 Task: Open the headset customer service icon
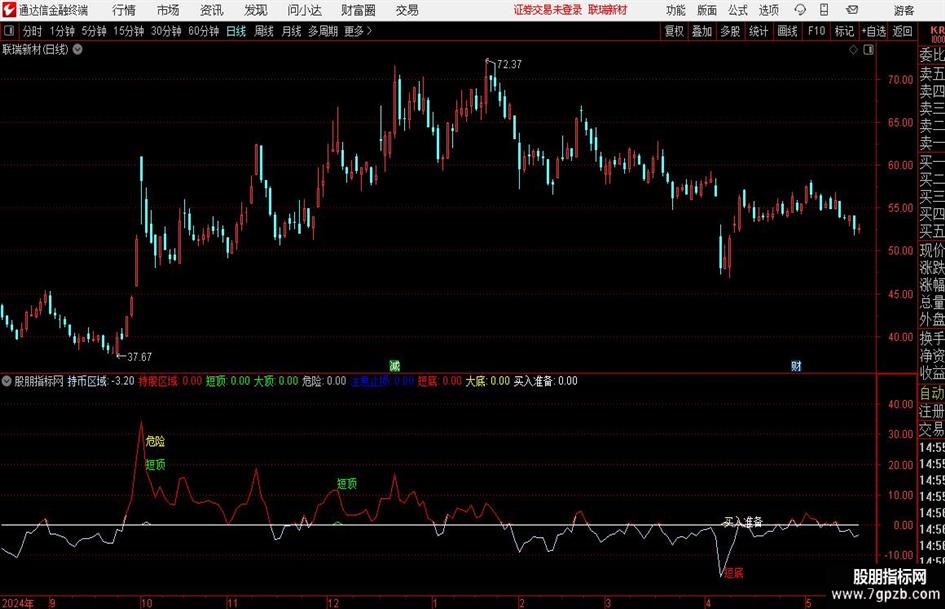coord(800,10)
